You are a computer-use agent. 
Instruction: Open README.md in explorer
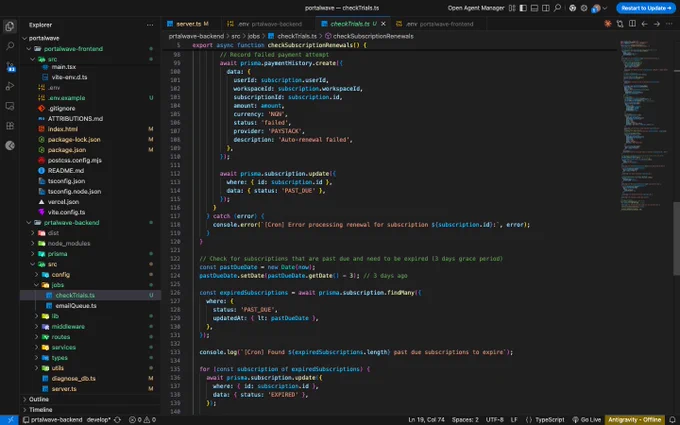65,170
